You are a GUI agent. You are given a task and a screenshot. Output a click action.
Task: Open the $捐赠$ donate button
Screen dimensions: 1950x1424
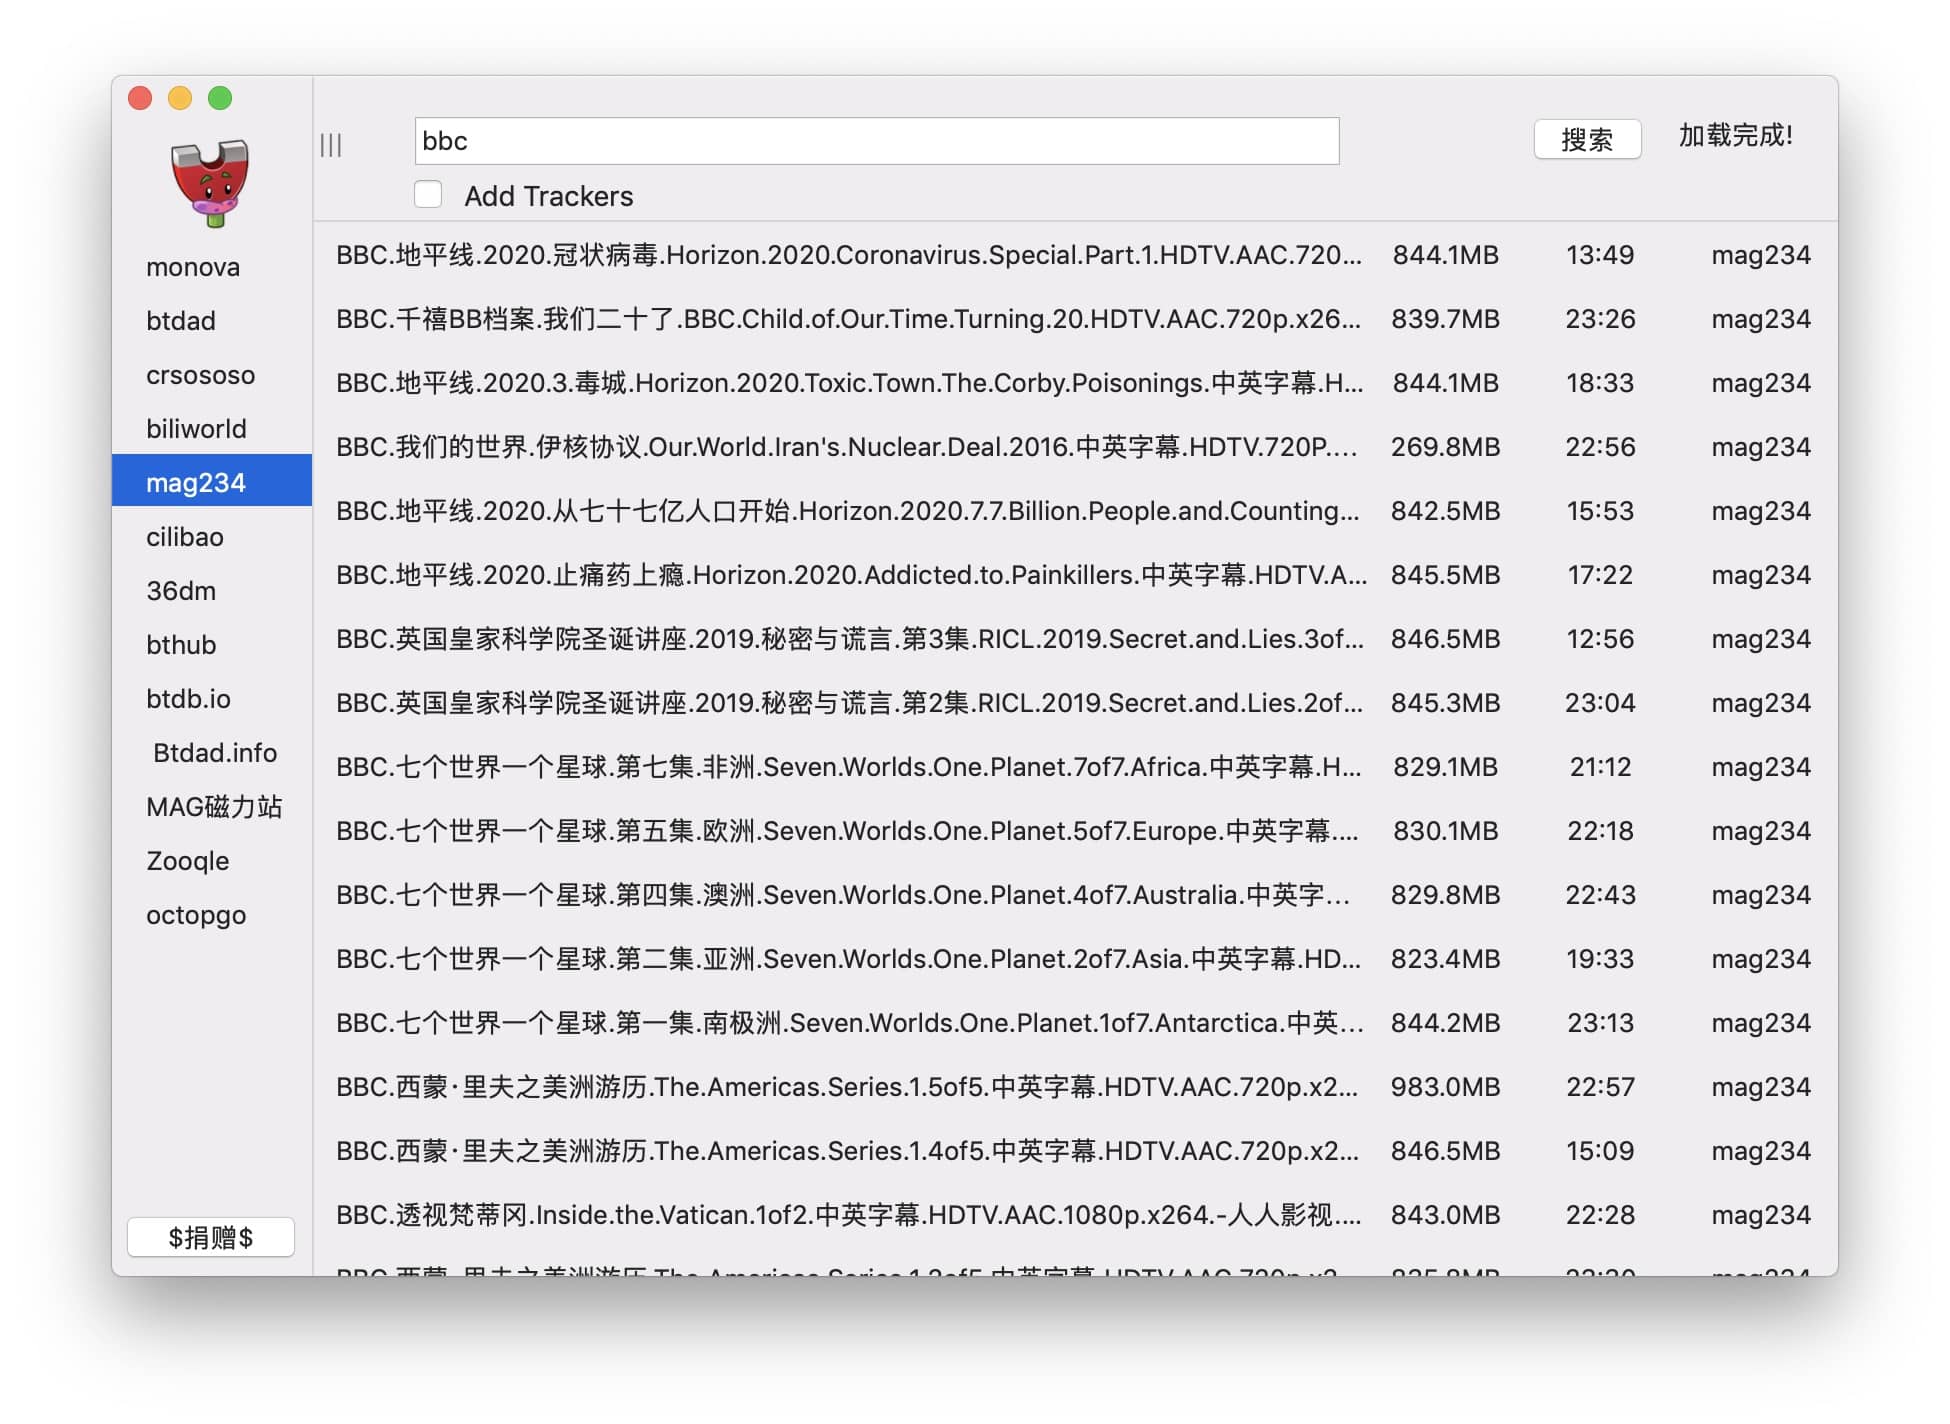tap(211, 1237)
